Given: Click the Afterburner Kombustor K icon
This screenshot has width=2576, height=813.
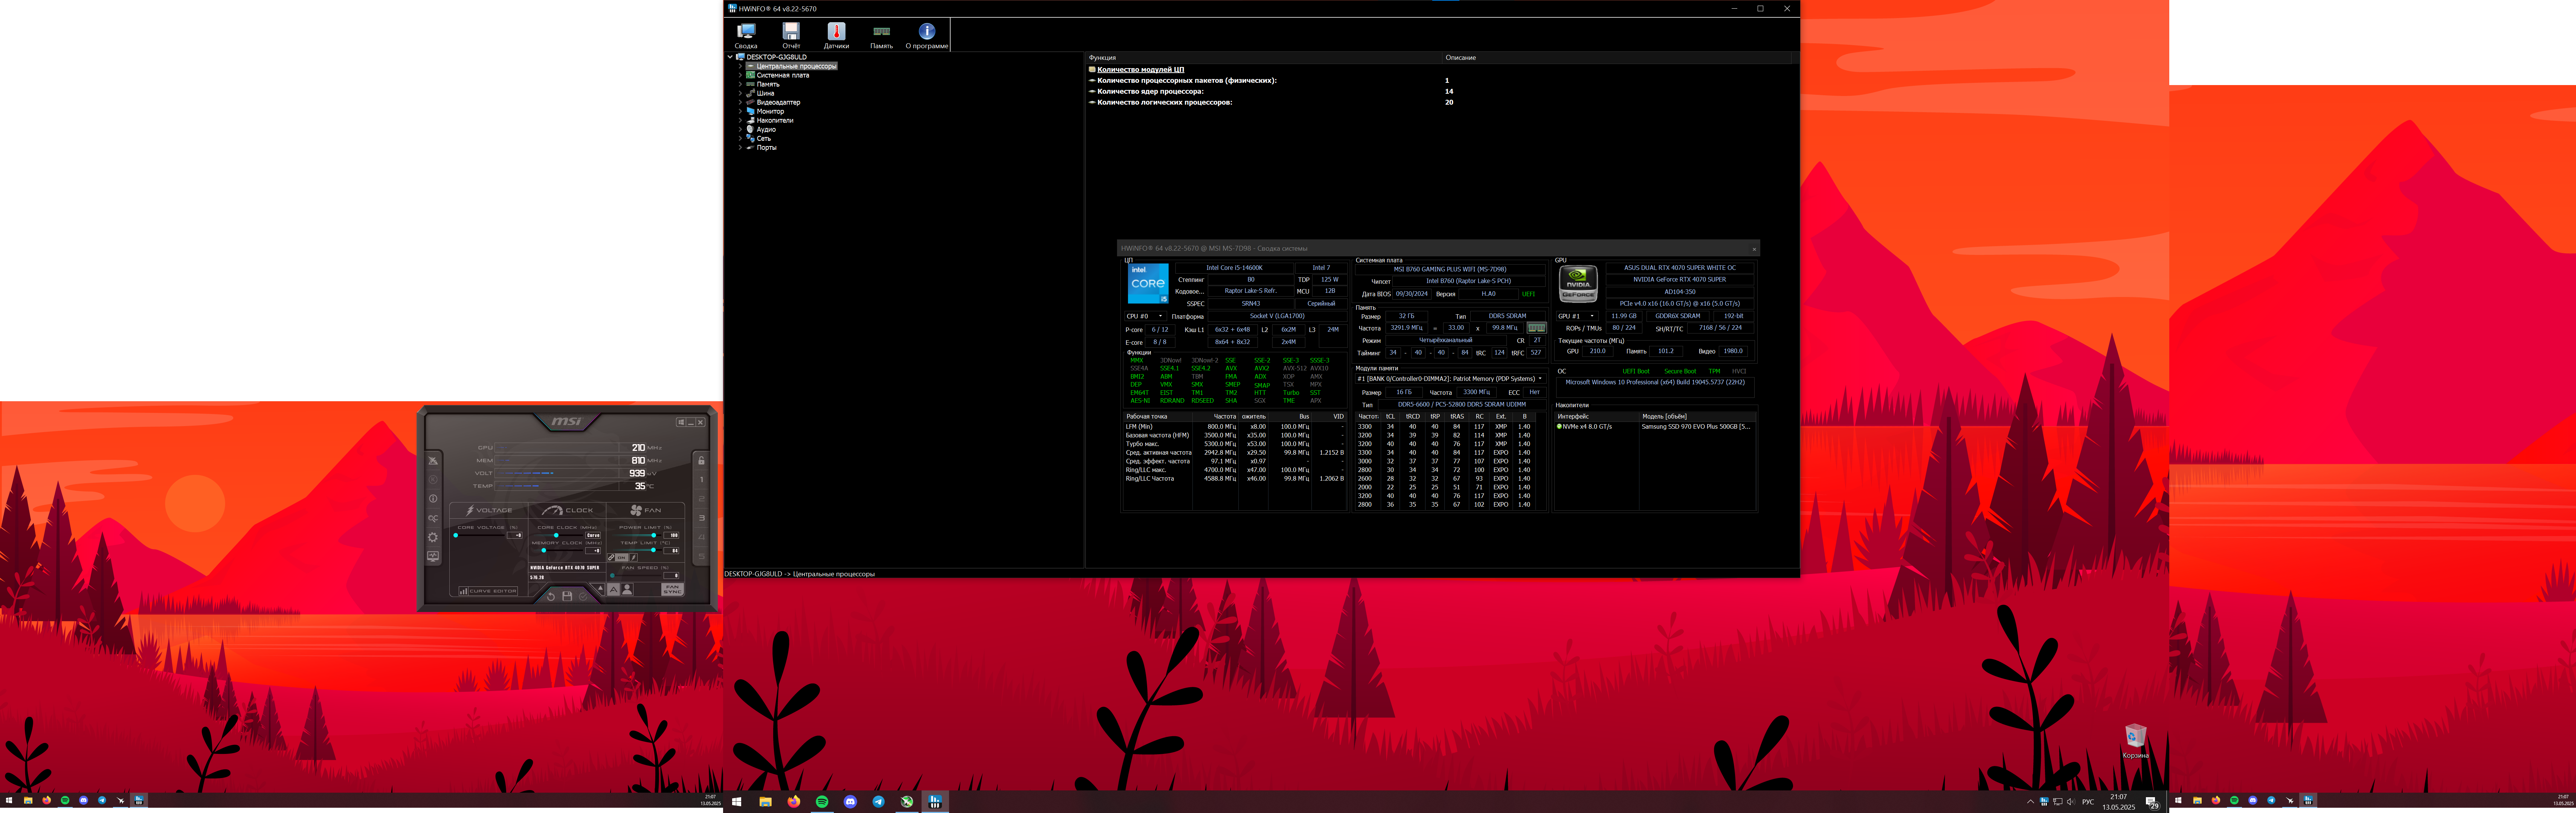Looking at the screenshot, I should coord(433,480).
